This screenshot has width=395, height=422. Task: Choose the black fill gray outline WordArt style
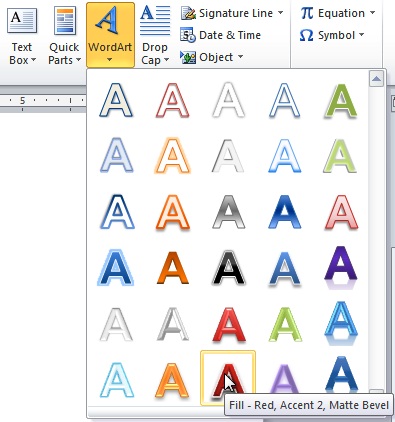228,268
